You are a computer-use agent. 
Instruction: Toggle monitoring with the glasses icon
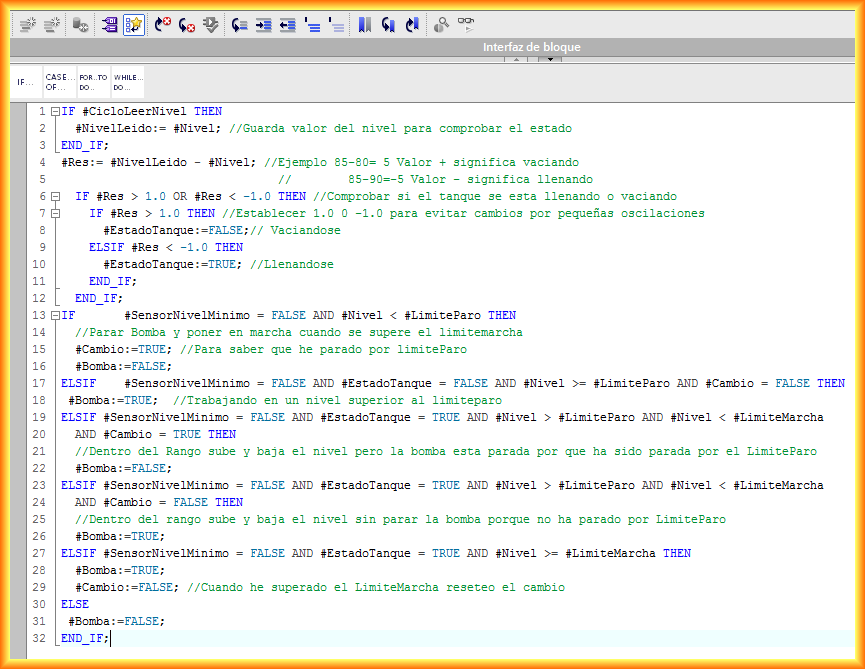coord(466,24)
